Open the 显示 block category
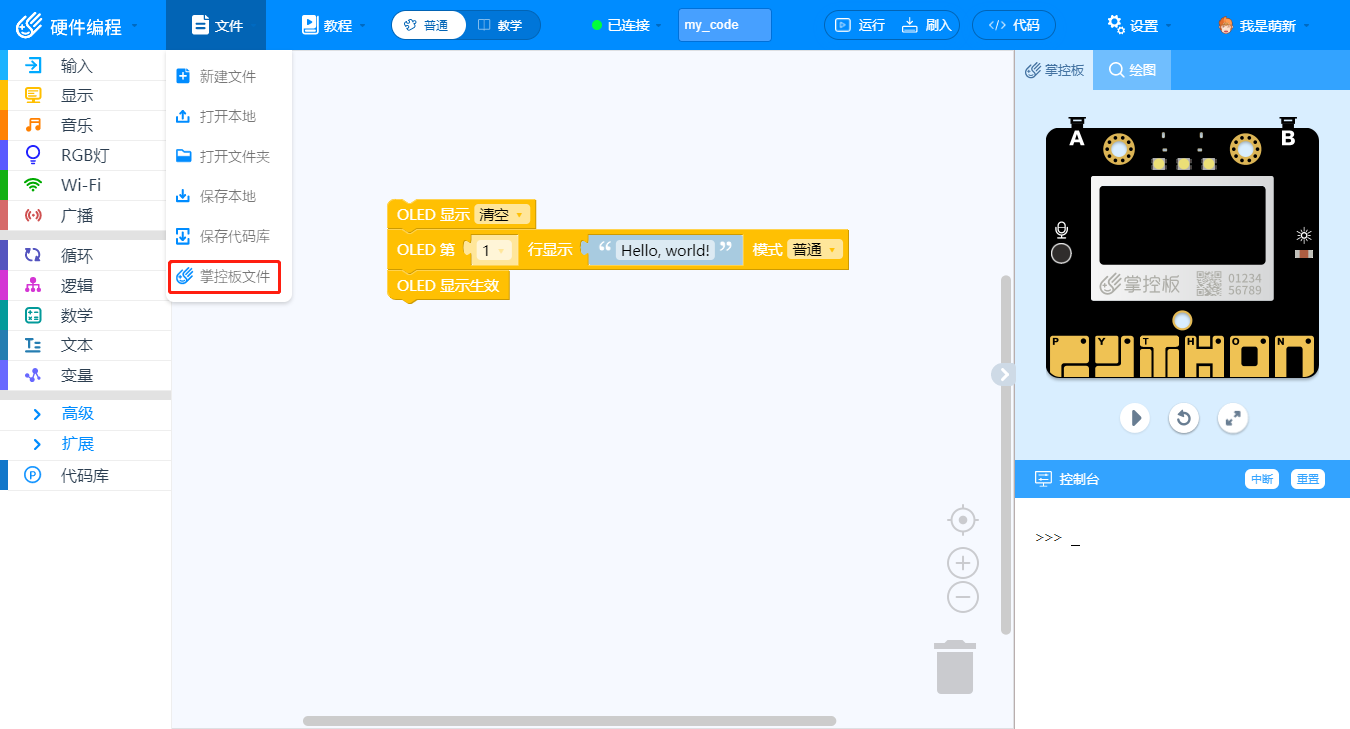1350x729 pixels. coord(86,96)
